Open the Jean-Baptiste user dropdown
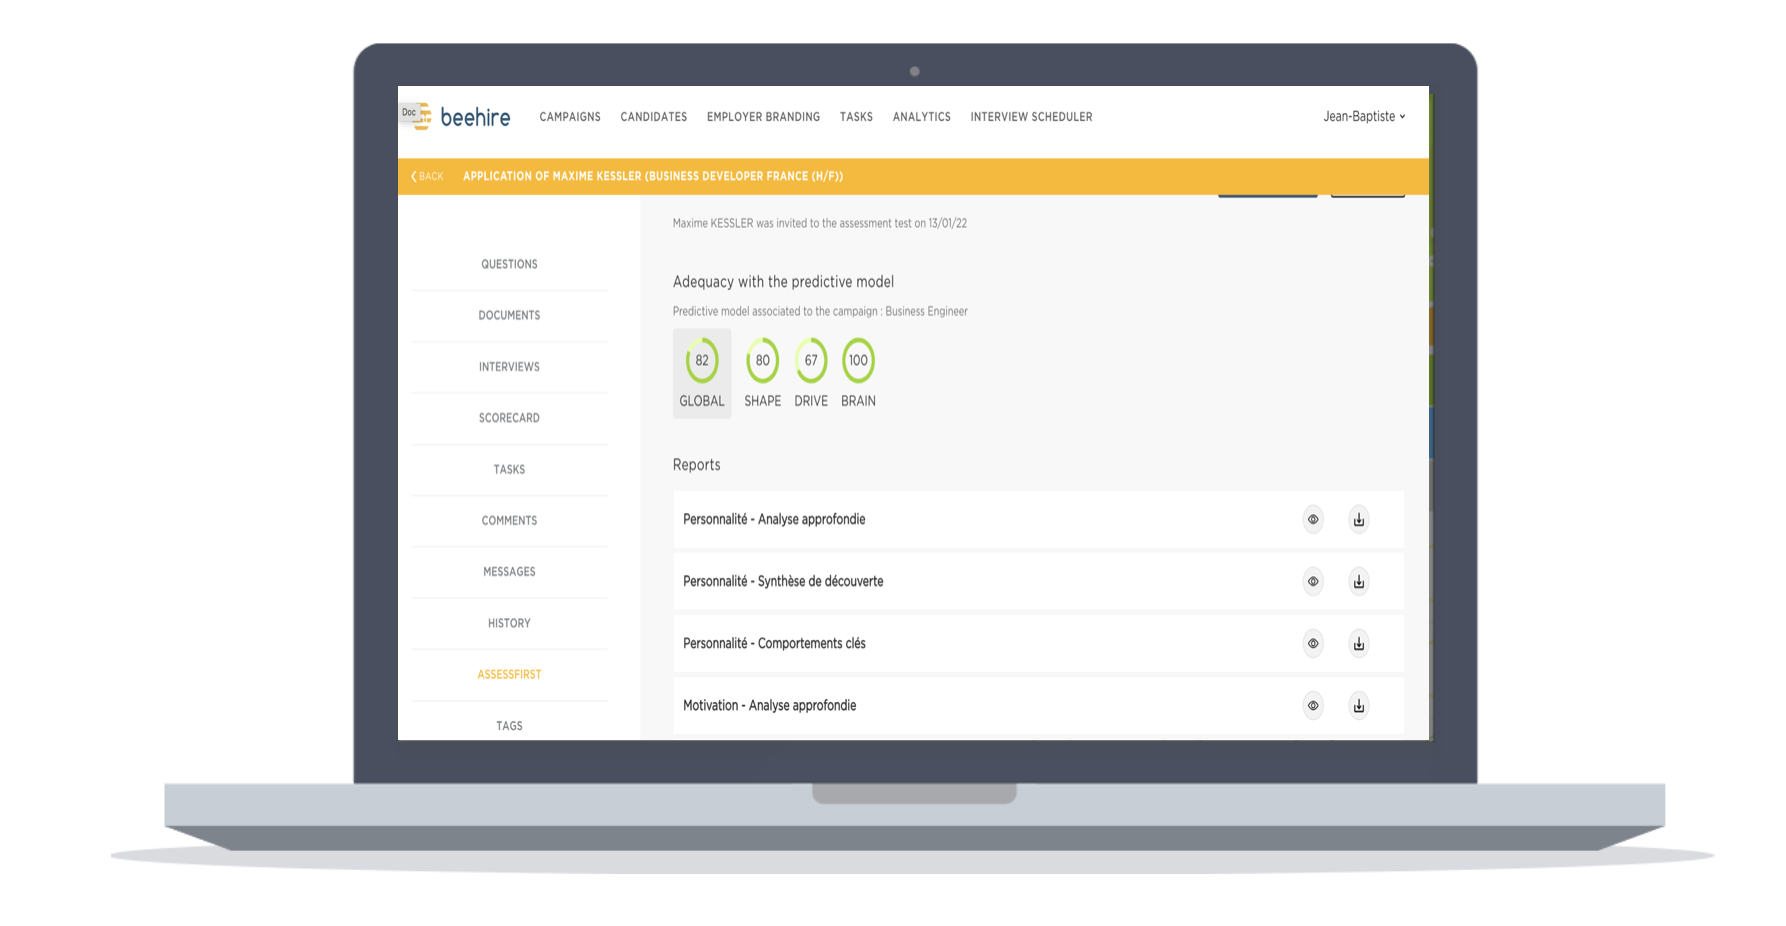Viewport: 1786px width, 926px height. click(x=1363, y=117)
